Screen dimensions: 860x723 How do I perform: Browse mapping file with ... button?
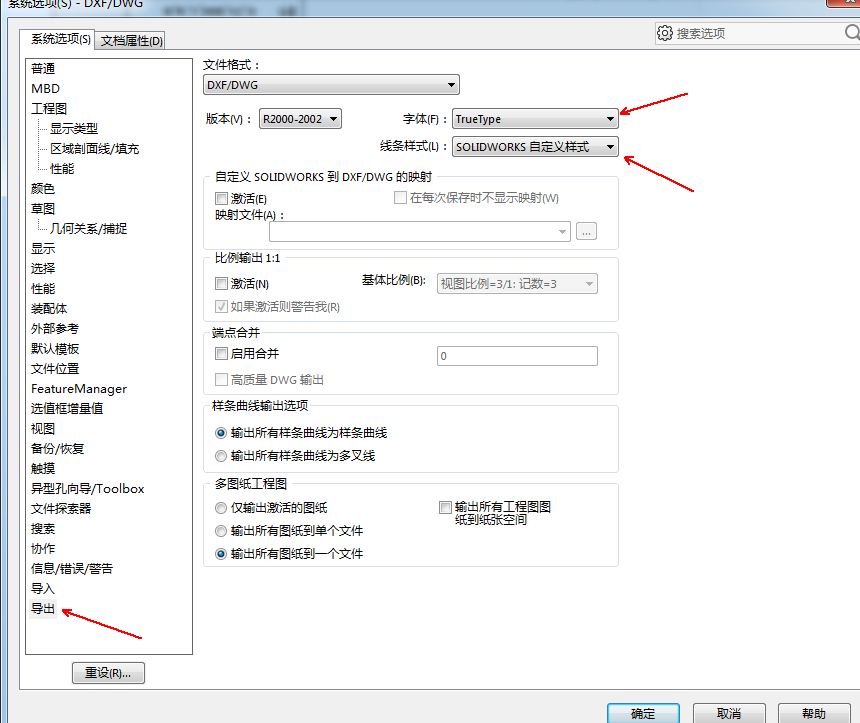[x=586, y=231]
